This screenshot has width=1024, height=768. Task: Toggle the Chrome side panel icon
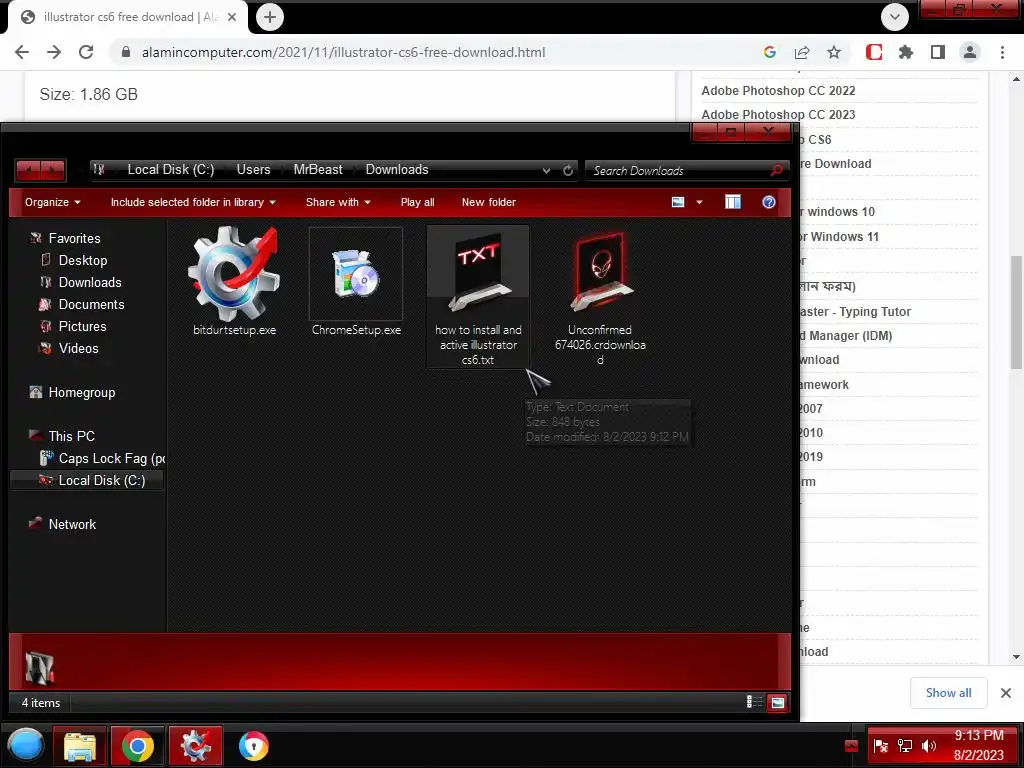[x=938, y=52]
